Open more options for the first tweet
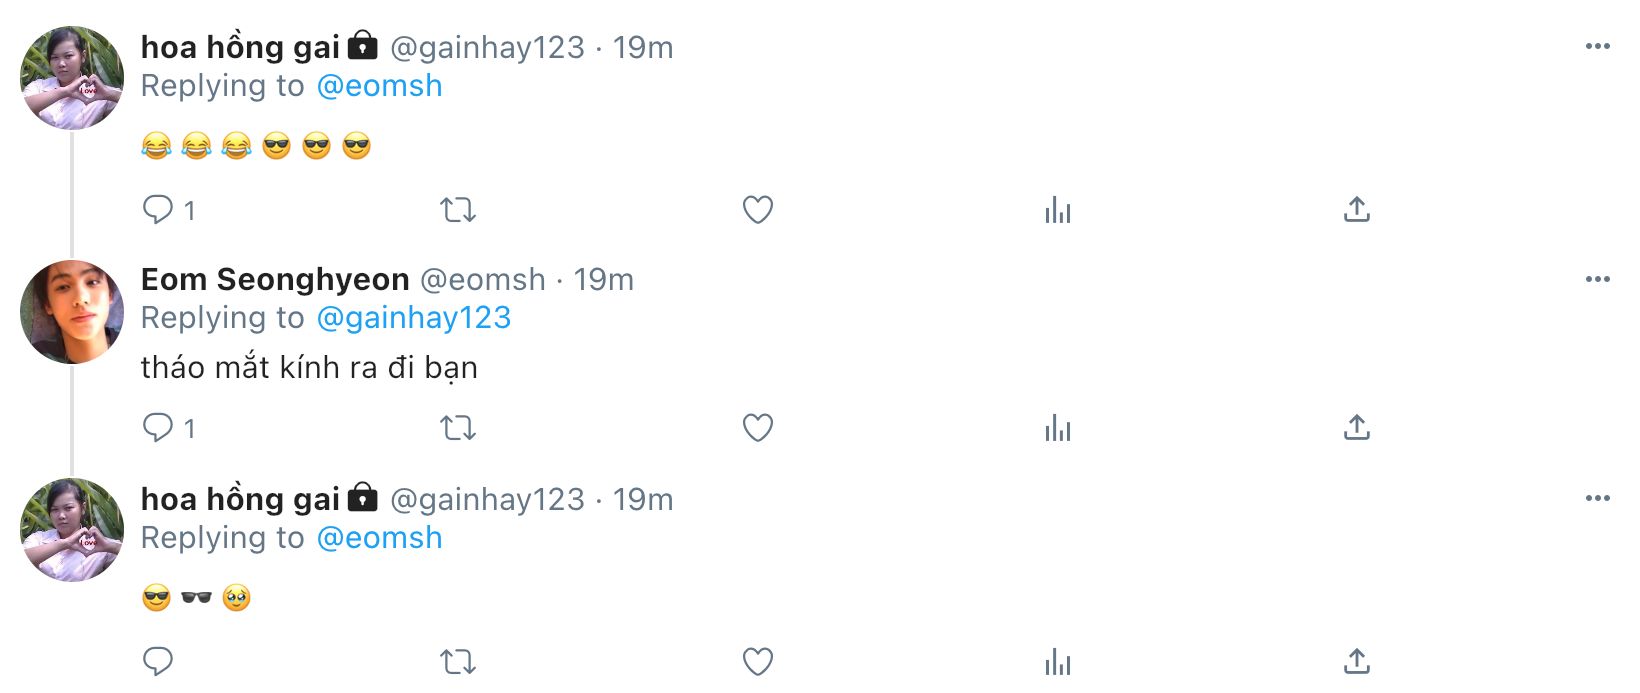1640x693 pixels. pyautogui.click(x=1597, y=46)
